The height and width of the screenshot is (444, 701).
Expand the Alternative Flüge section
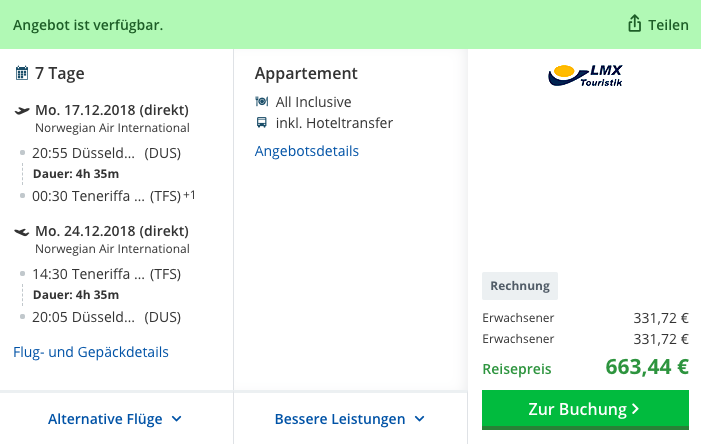[116, 419]
